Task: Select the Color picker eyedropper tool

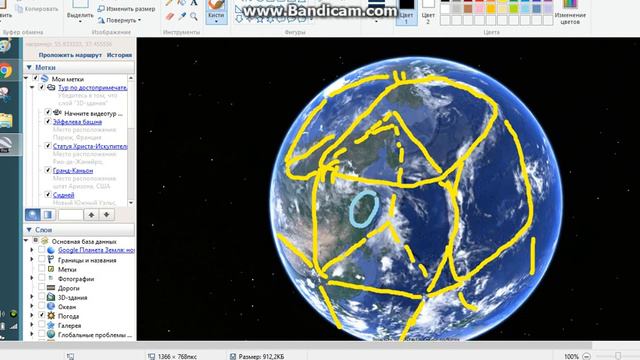Action: pyautogui.click(x=182, y=17)
